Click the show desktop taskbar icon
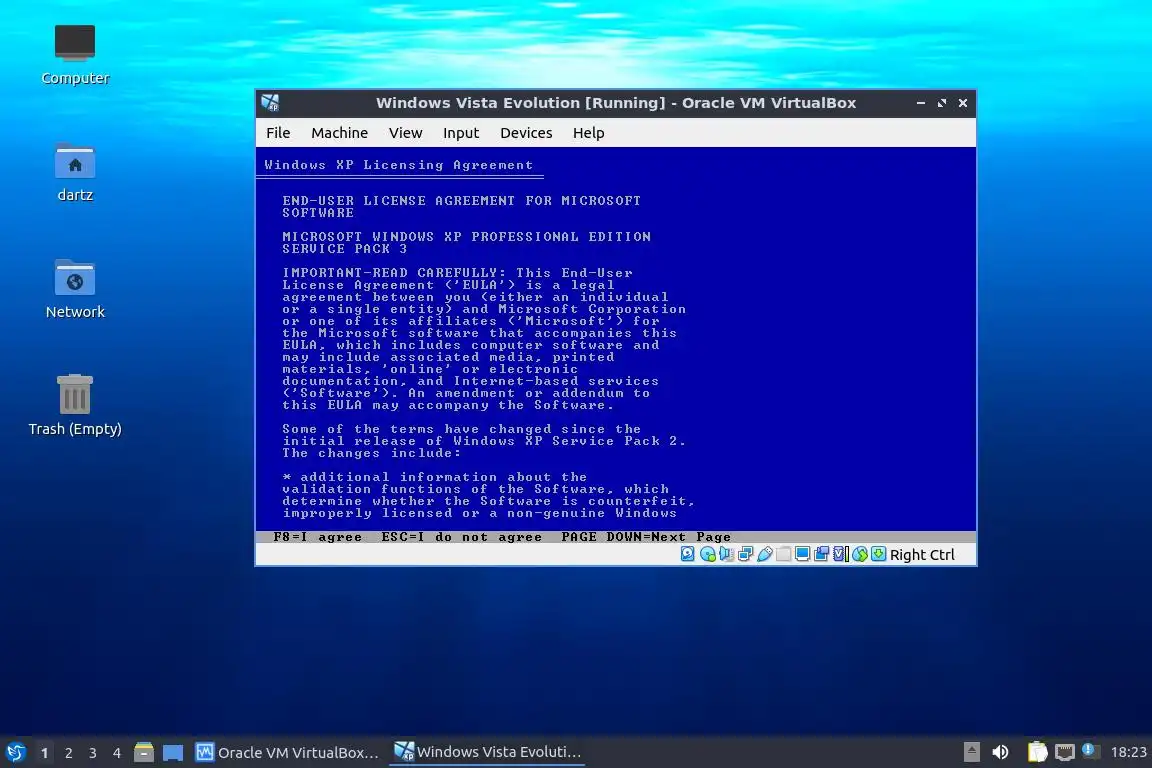This screenshot has width=1152, height=768. (x=173, y=752)
